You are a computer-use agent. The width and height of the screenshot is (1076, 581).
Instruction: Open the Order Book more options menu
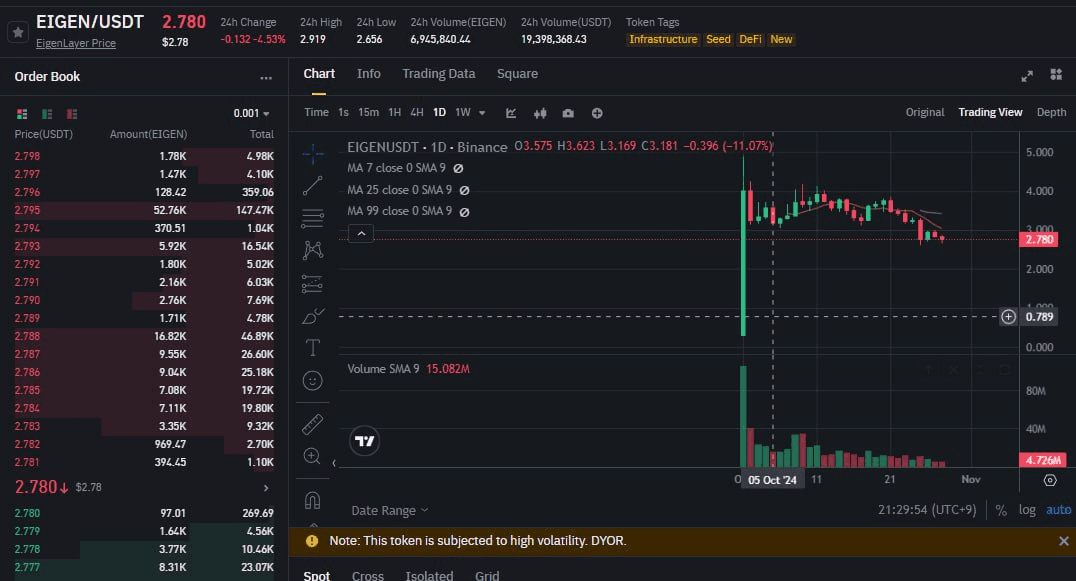pos(266,78)
